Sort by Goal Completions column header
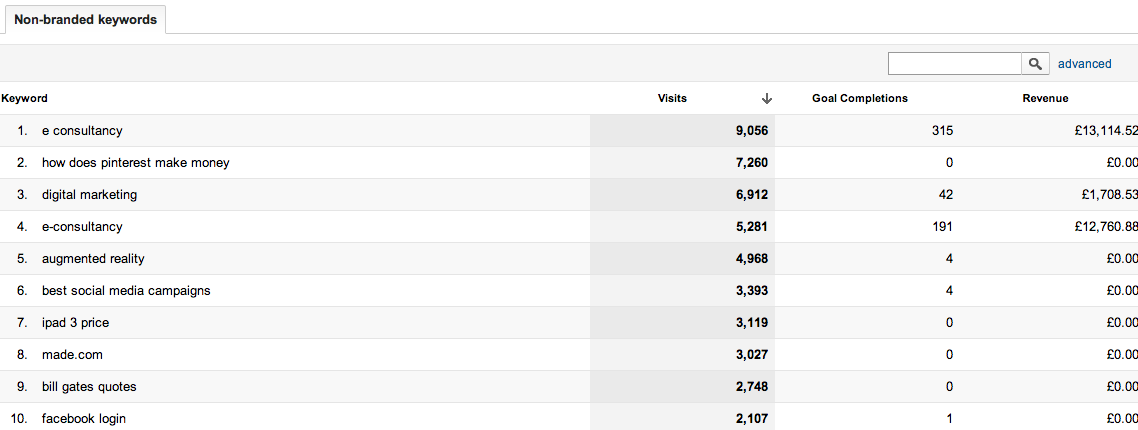Screen dimensions: 1138x430 point(859,98)
